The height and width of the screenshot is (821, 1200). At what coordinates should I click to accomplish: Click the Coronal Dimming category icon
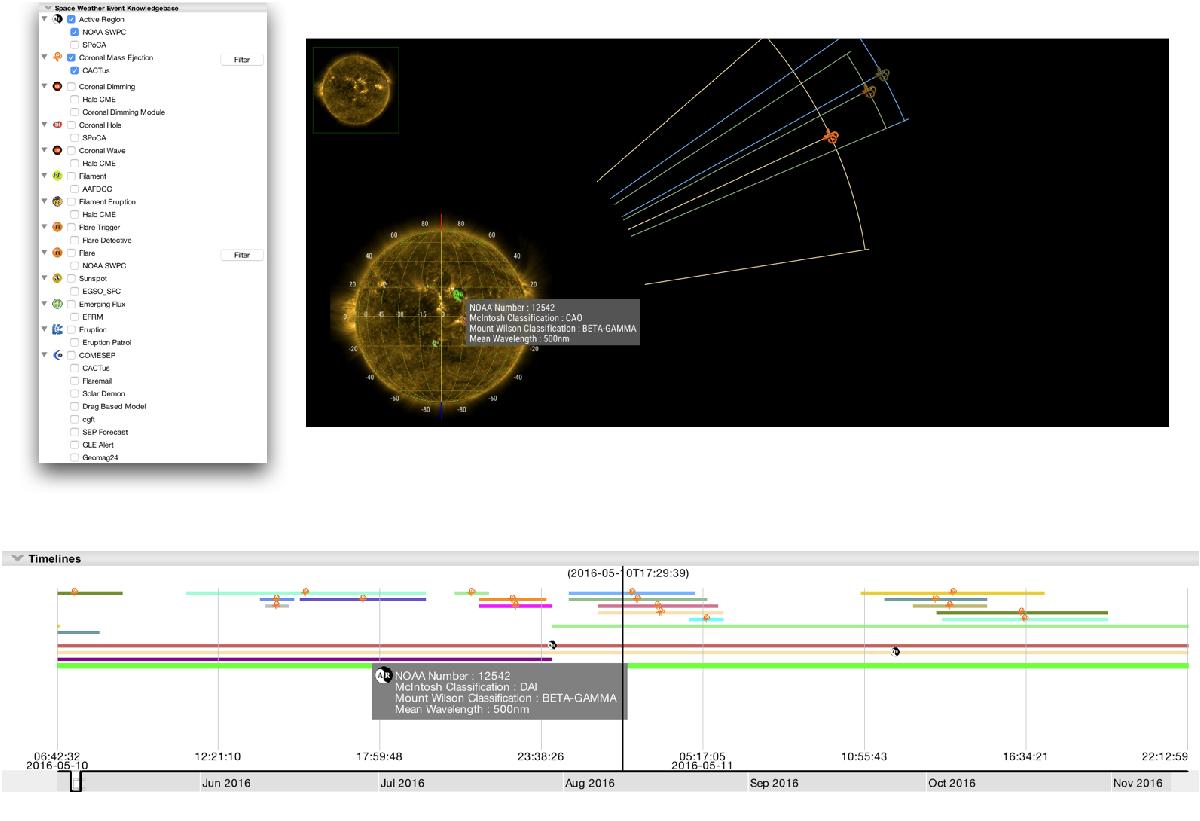point(58,87)
